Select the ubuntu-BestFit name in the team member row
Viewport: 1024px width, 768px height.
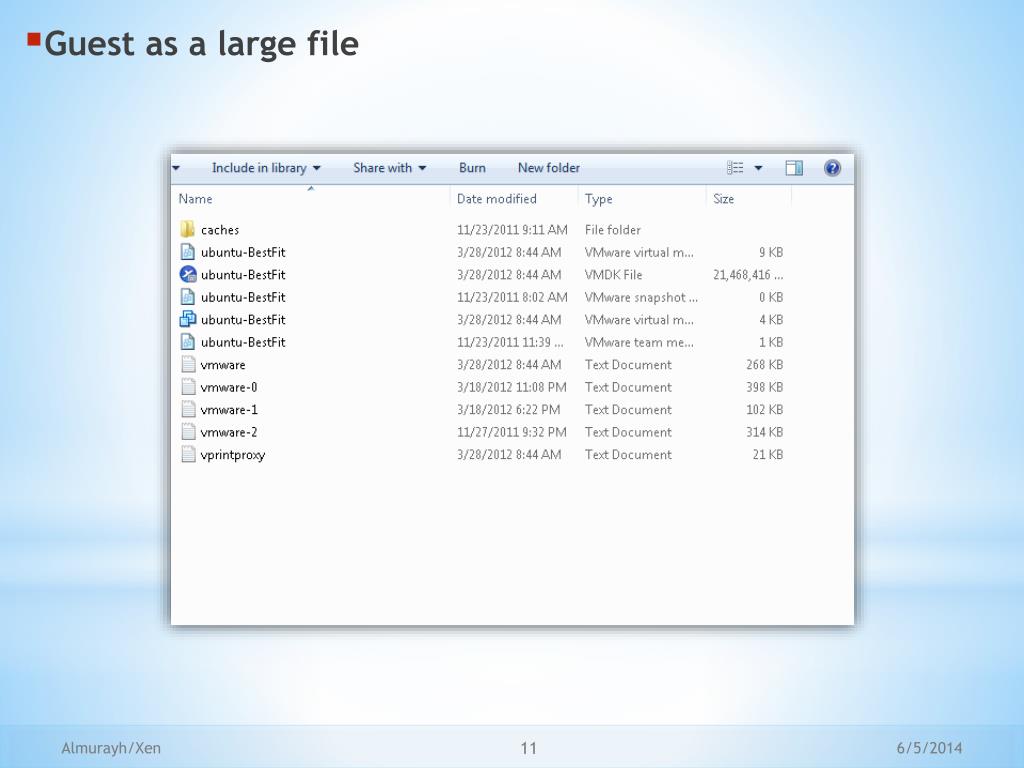pos(243,342)
